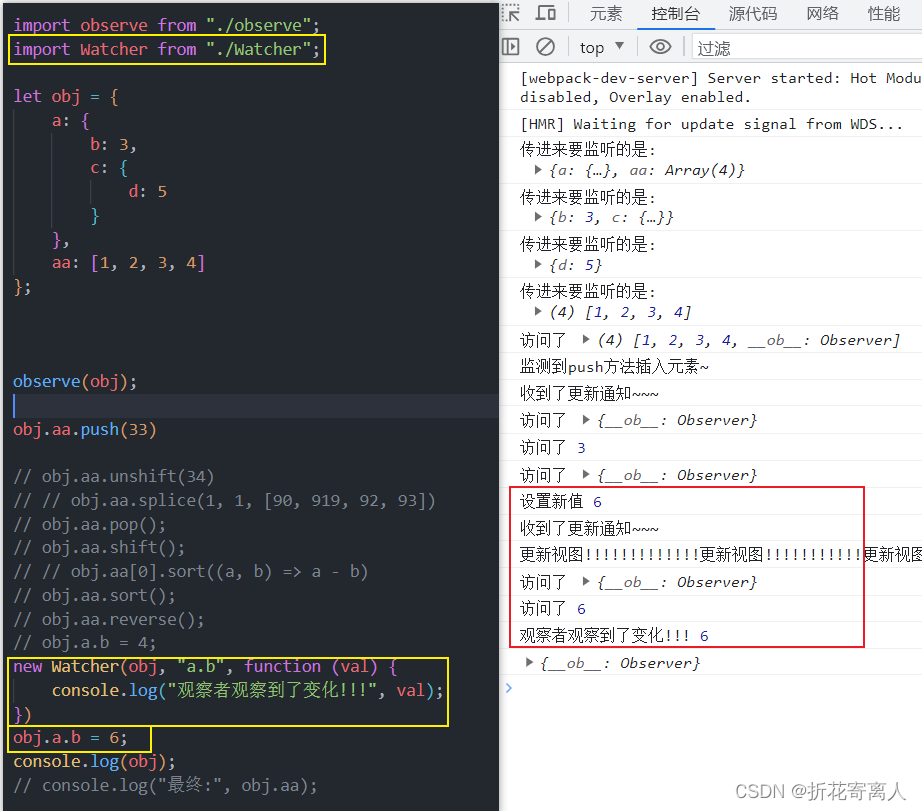Screen dimensions: 922x811
Task: Expand the {d: 5} object entry
Action: 538,266
